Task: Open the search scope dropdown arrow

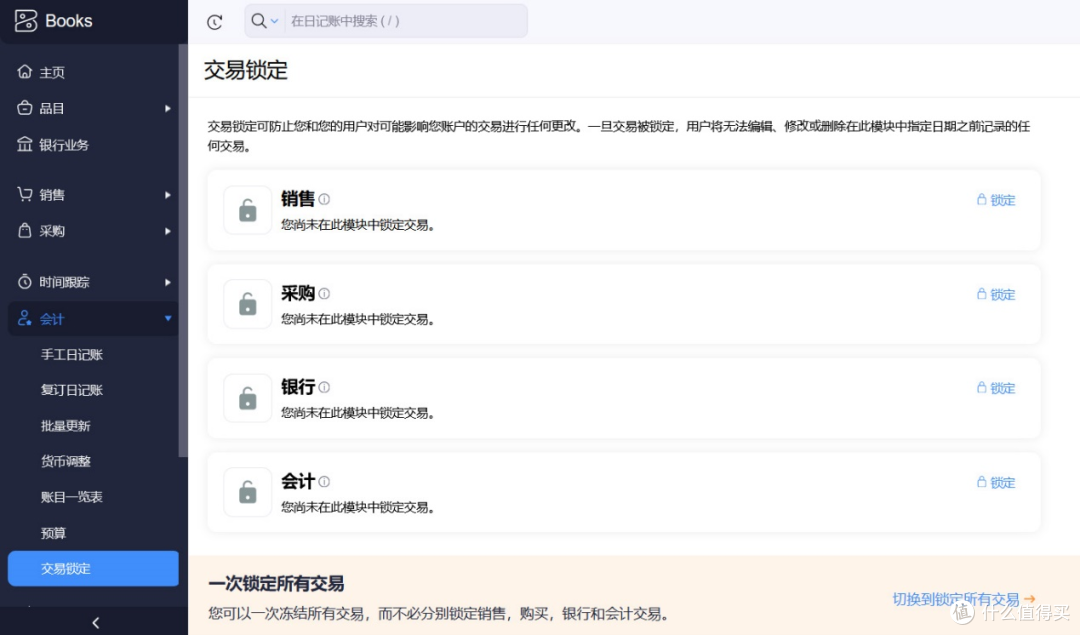Action: (x=274, y=21)
